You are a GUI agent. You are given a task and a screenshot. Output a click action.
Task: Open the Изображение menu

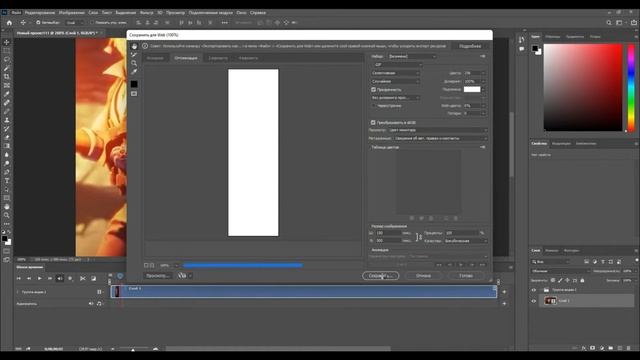(x=71, y=13)
